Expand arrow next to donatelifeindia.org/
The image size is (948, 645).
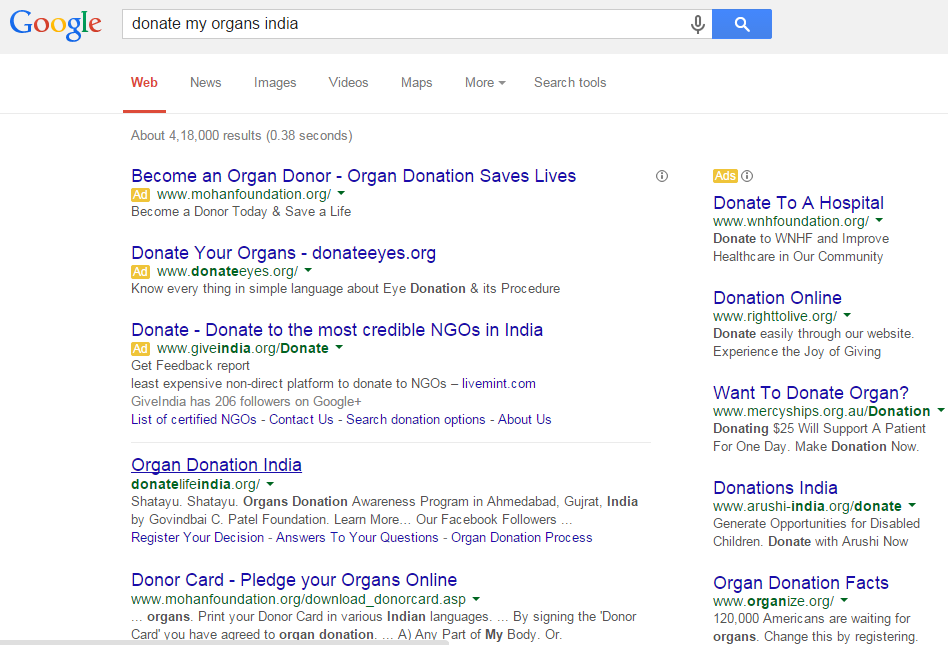[x=270, y=484]
